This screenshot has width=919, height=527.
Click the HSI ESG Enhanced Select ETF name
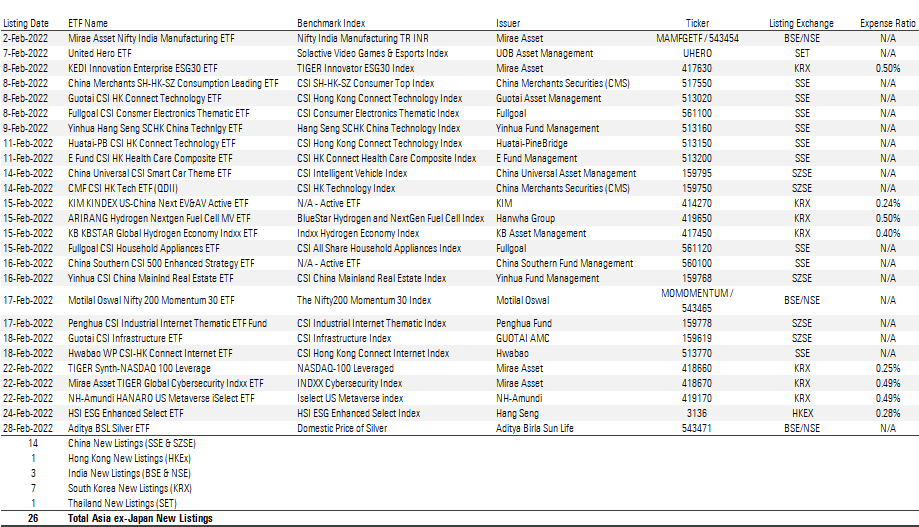point(126,413)
